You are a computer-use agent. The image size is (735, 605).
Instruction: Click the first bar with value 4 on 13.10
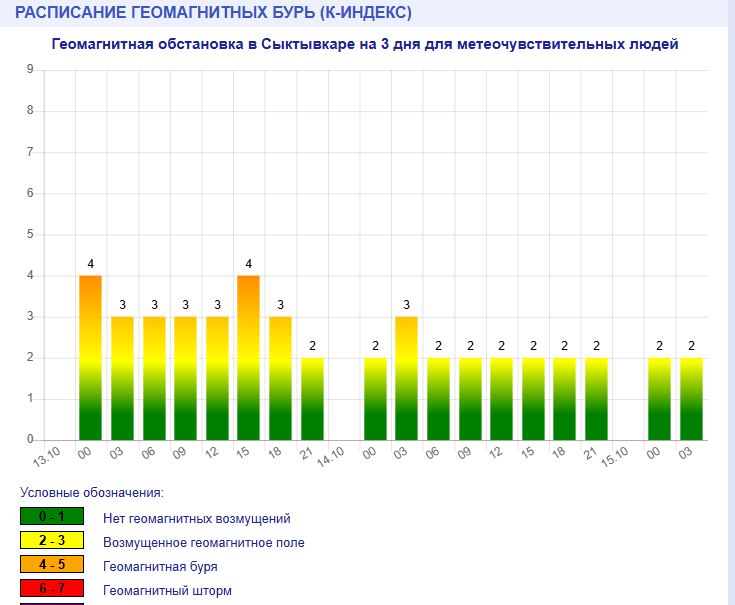click(x=90, y=357)
